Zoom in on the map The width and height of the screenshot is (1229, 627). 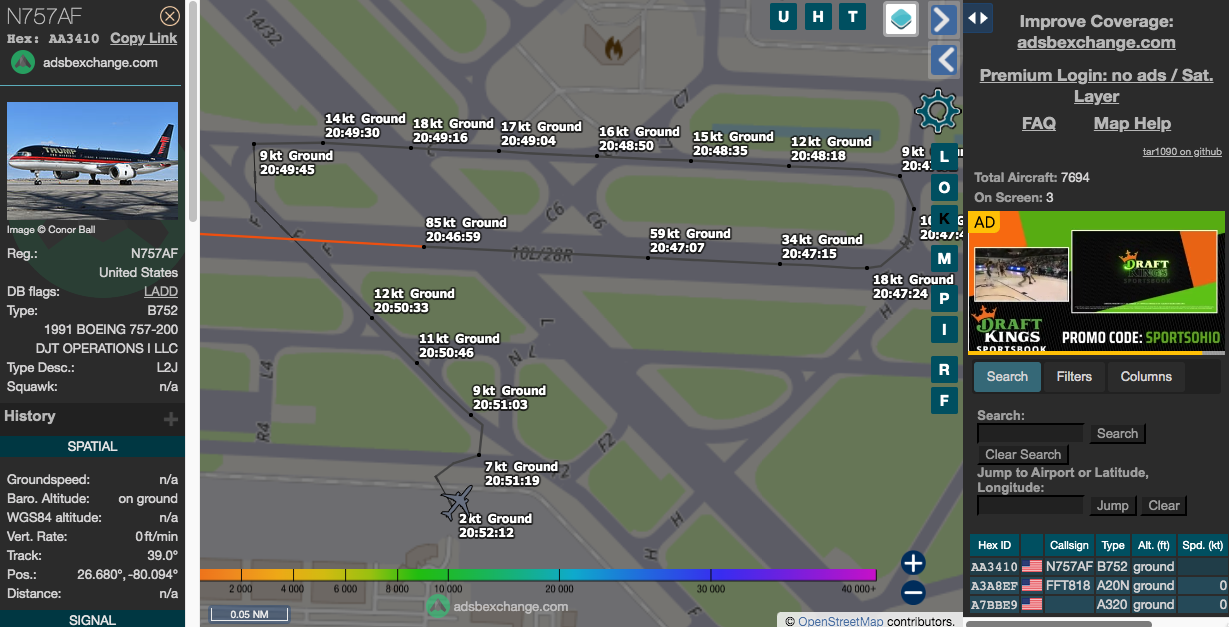point(913,563)
